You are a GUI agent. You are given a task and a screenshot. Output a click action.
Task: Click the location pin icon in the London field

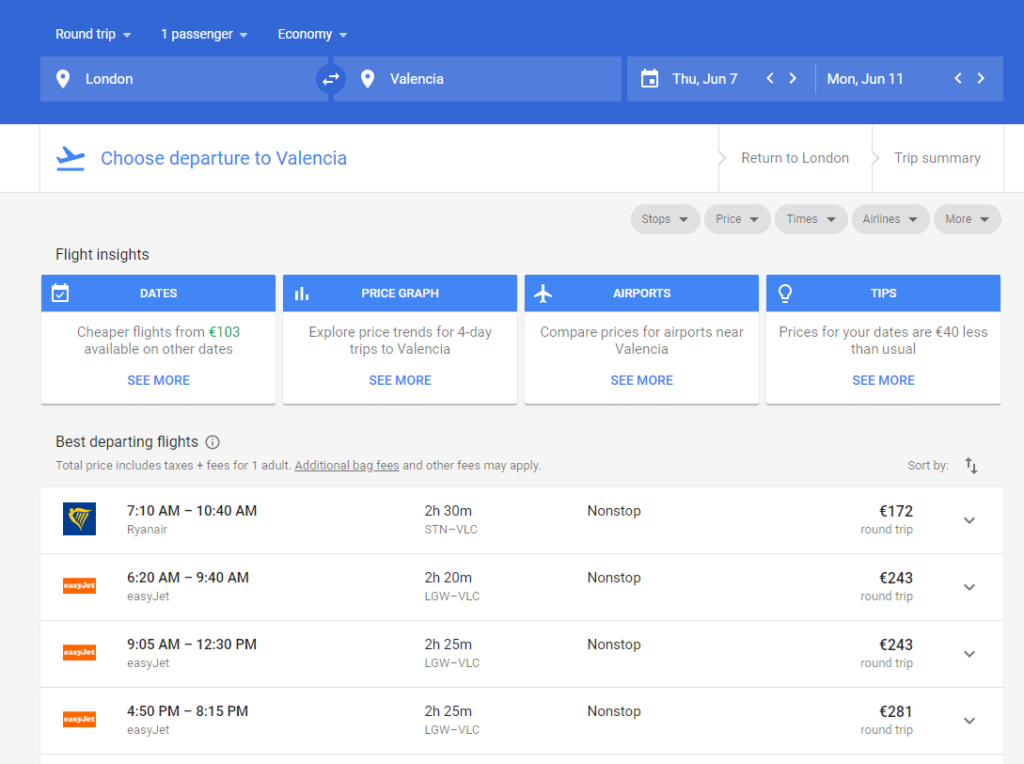pos(63,78)
